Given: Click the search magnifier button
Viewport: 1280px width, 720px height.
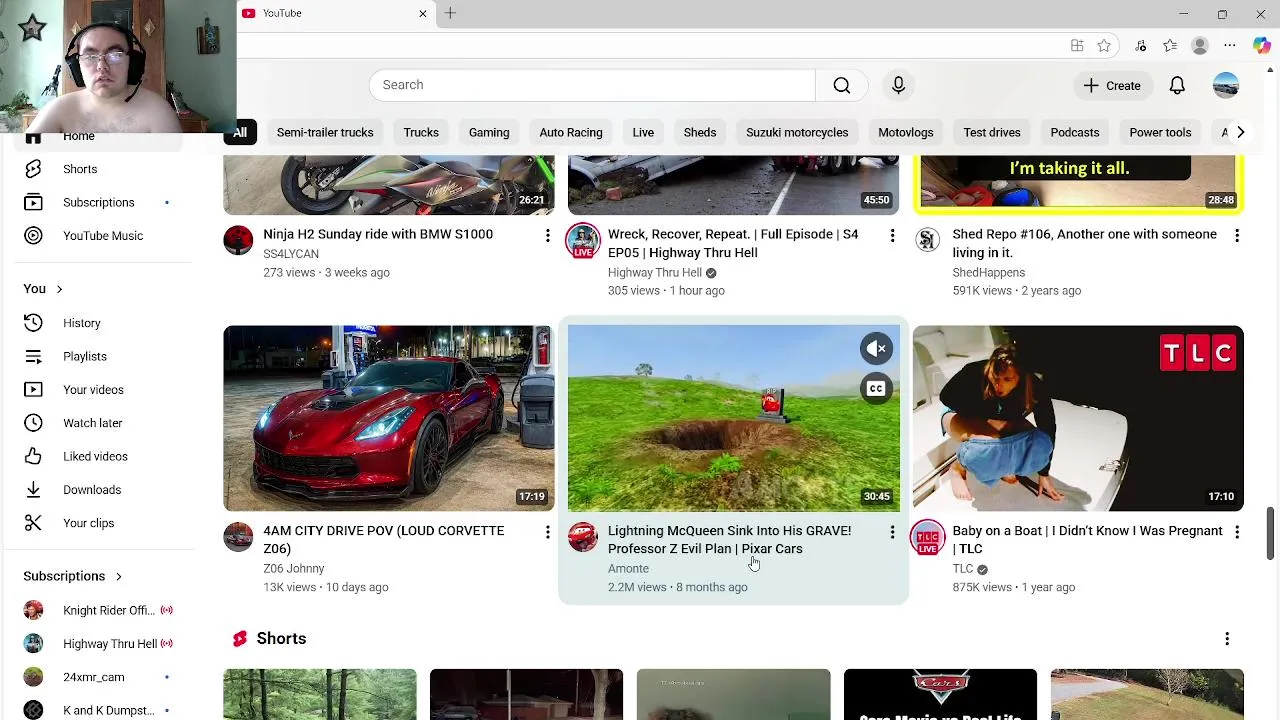Looking at the screenshot, I should 842,85.
